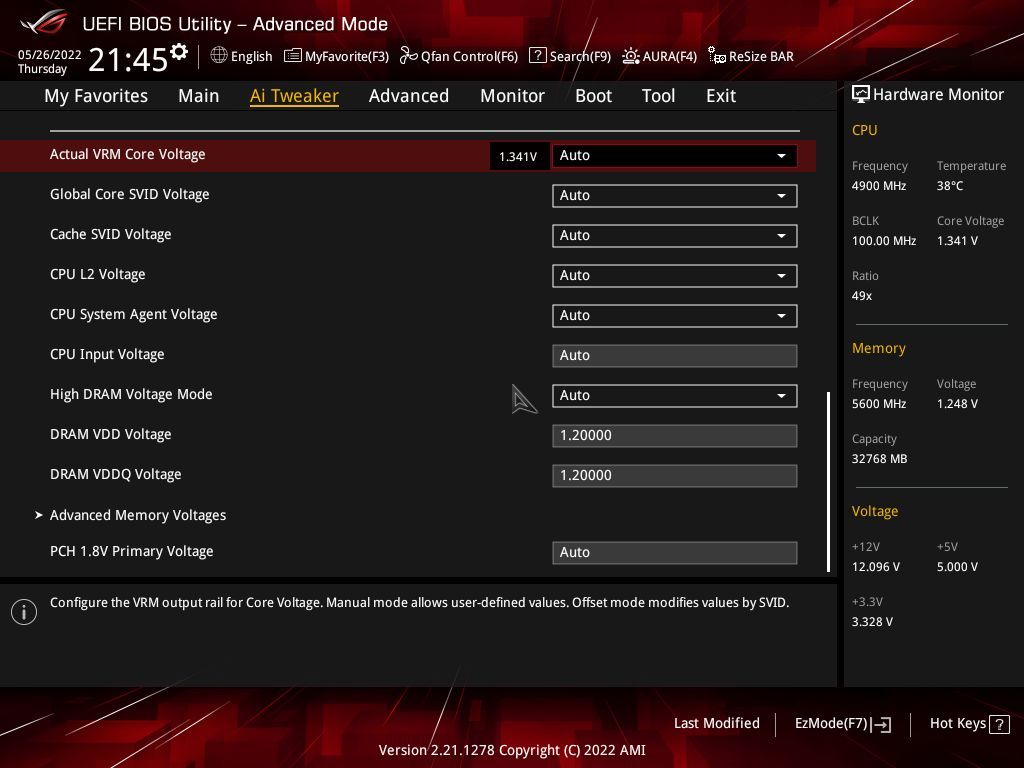Select Global Core SVID Voltage label
Image resolution: width=1024 pixels, height=768 pixels.
(129, 195)
